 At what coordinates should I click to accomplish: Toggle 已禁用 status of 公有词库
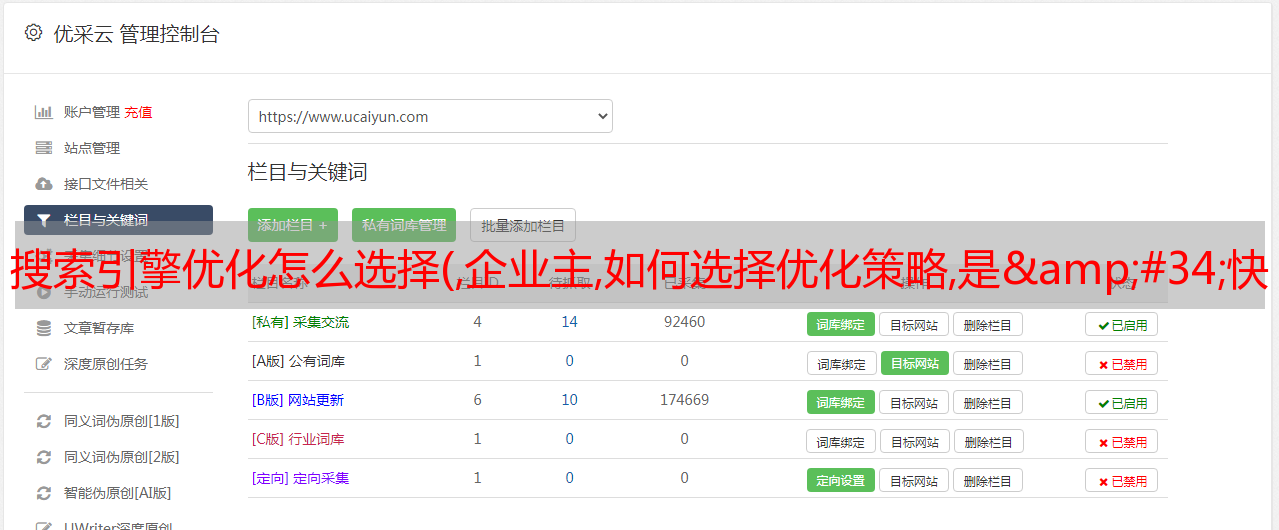(1122, 363)
